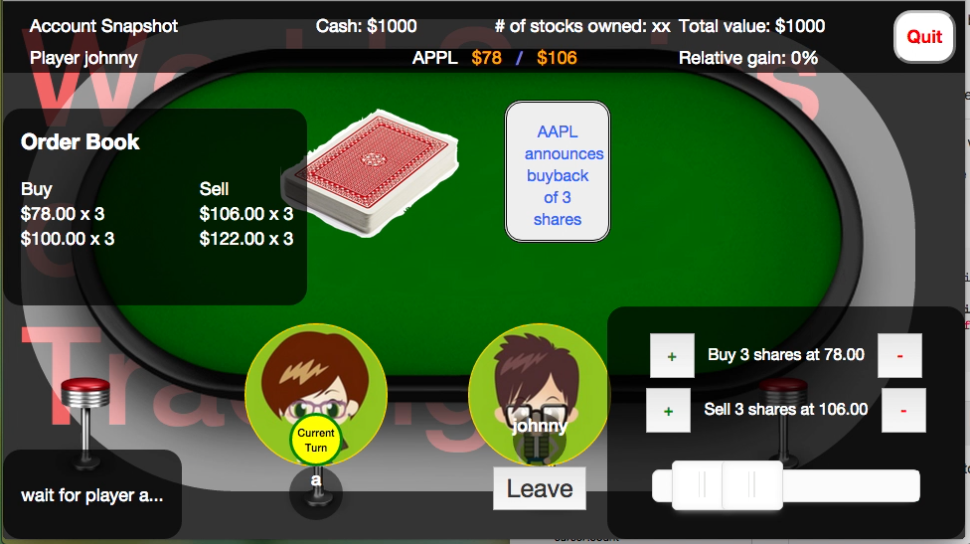Click the $78.00 x 3 buy entry
The image size is (970, 544).
pyautogui.click(x=62, y=214)
